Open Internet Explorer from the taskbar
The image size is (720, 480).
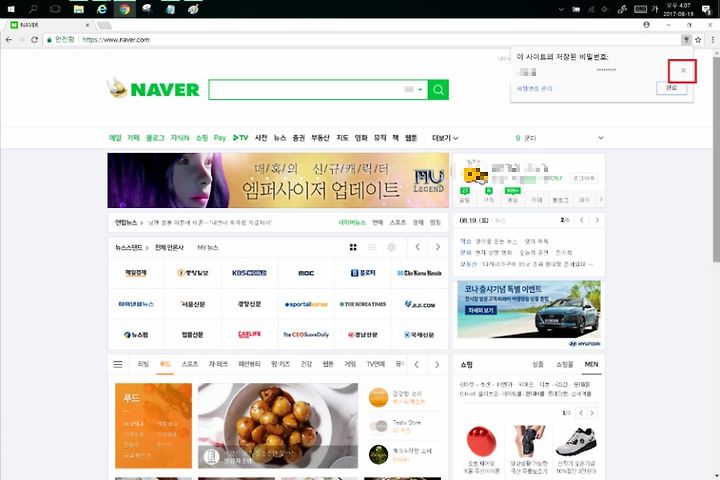click(102, 9)
